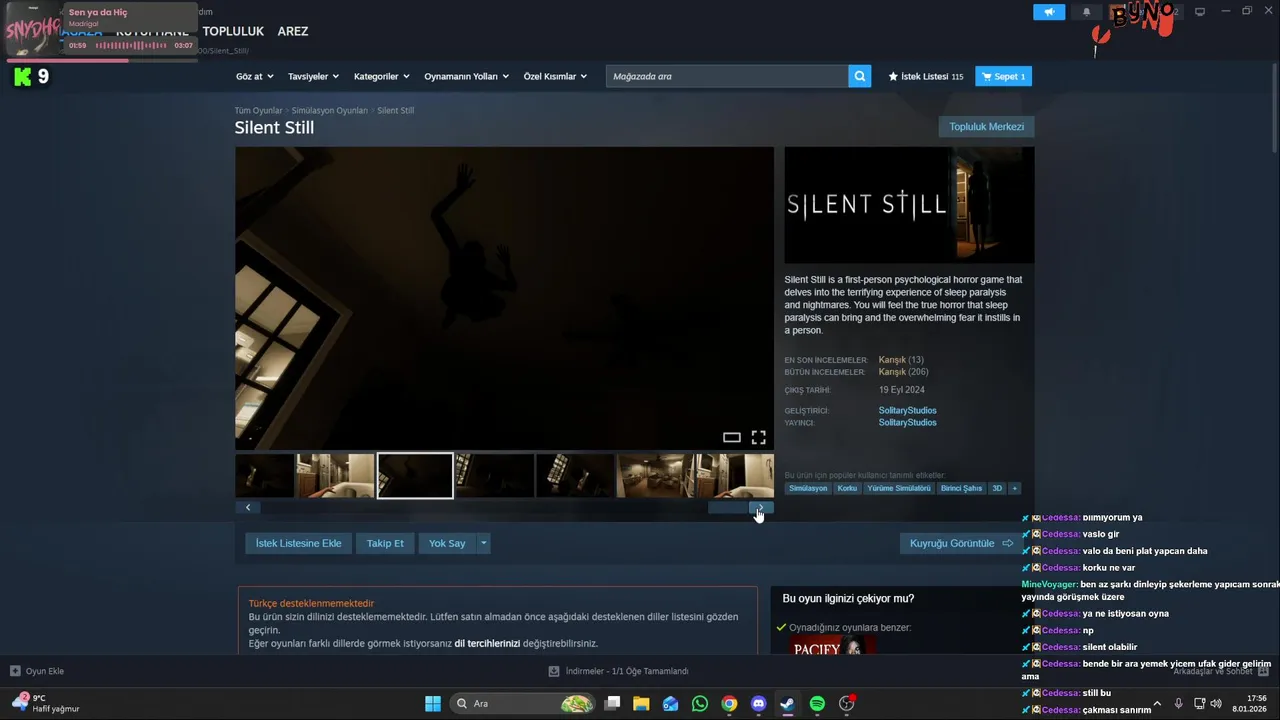Click the speaker volume icon in system tray
This screenshot has height=720, width=1280.
coord(1216,703)
